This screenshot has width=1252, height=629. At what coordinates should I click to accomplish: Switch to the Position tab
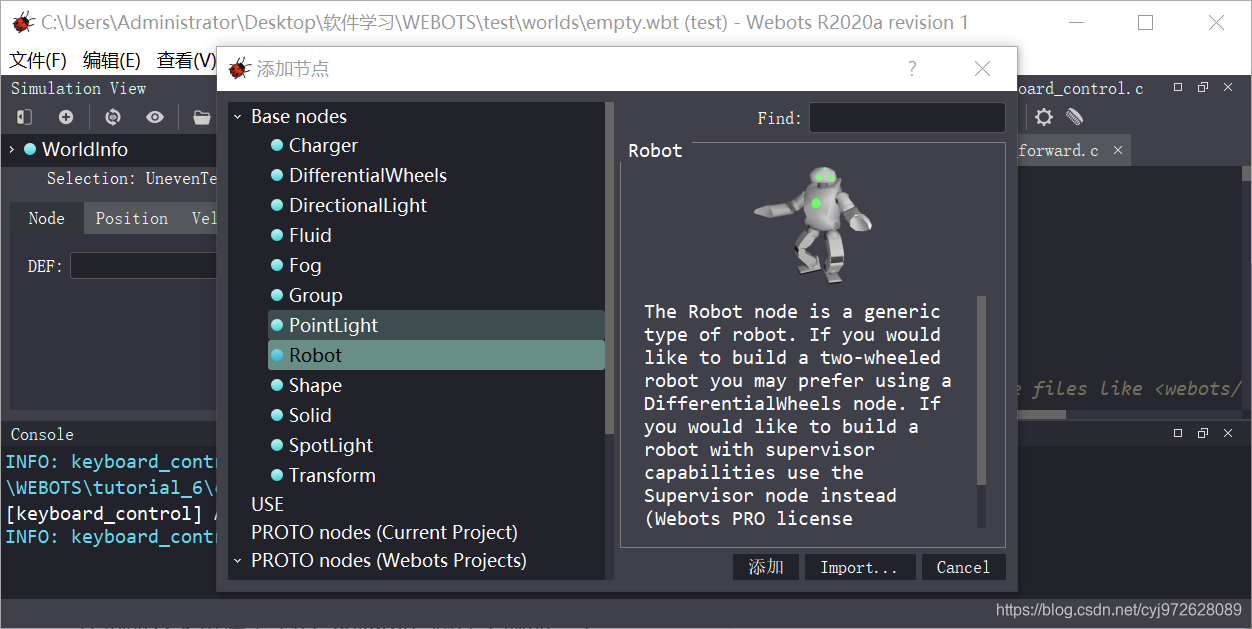click(132, 218)
